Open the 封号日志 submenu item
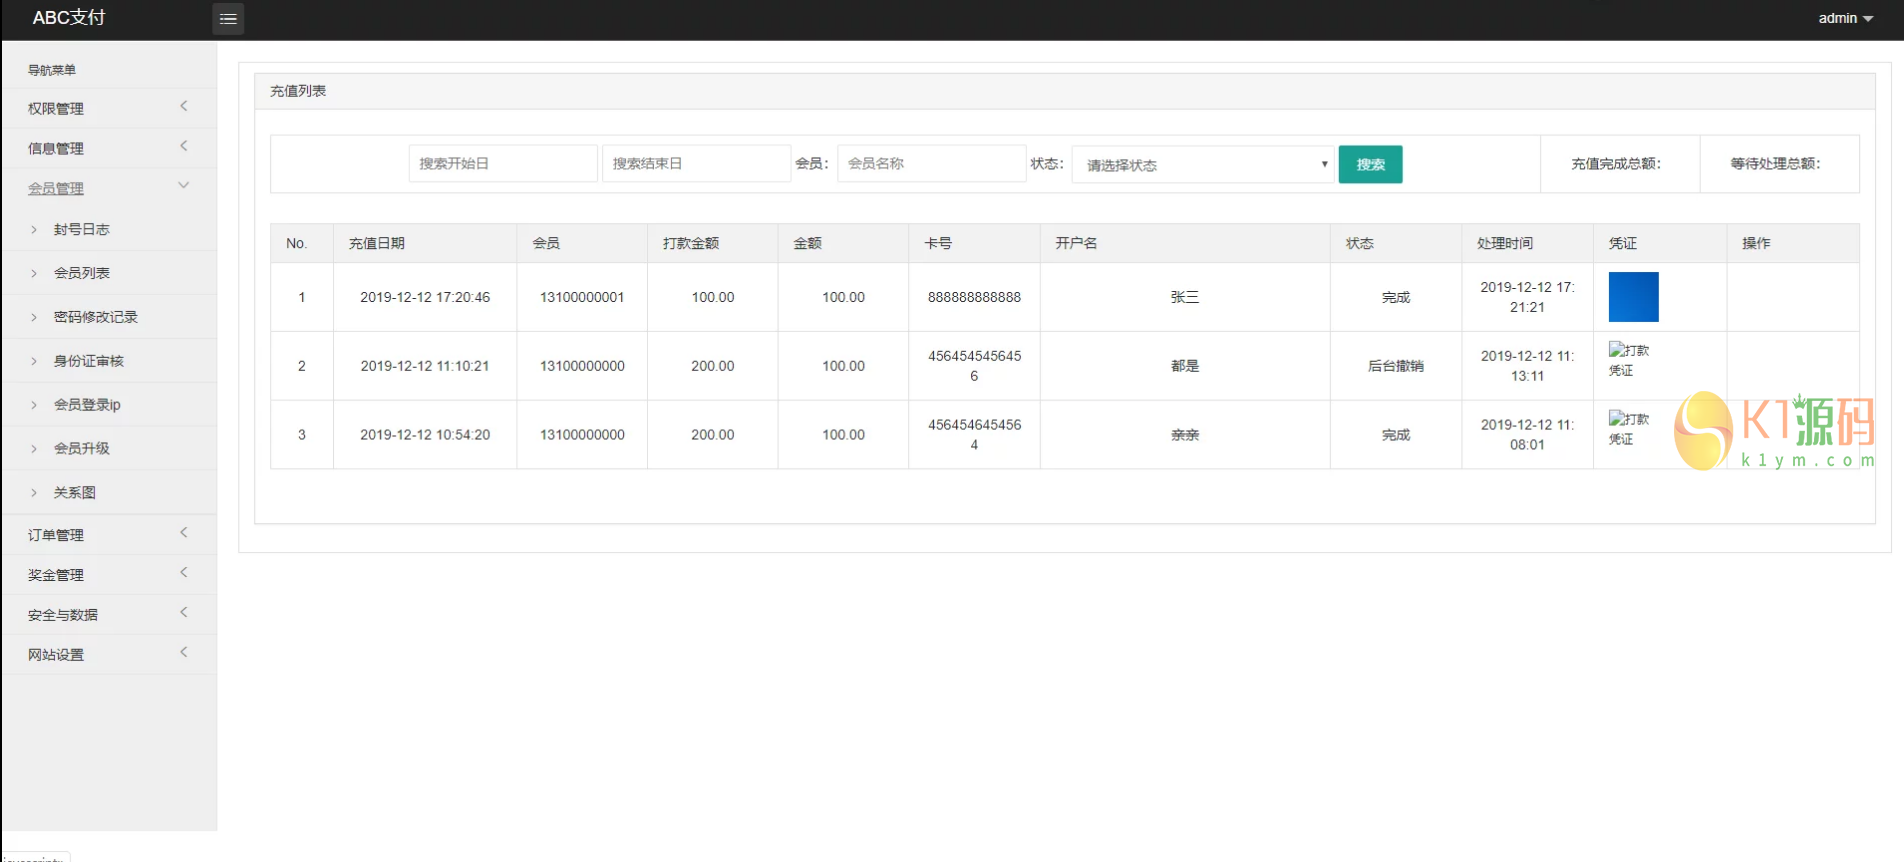Viewport: 1904px width, 862px height. pyautogui.click(x=82, y=229)
